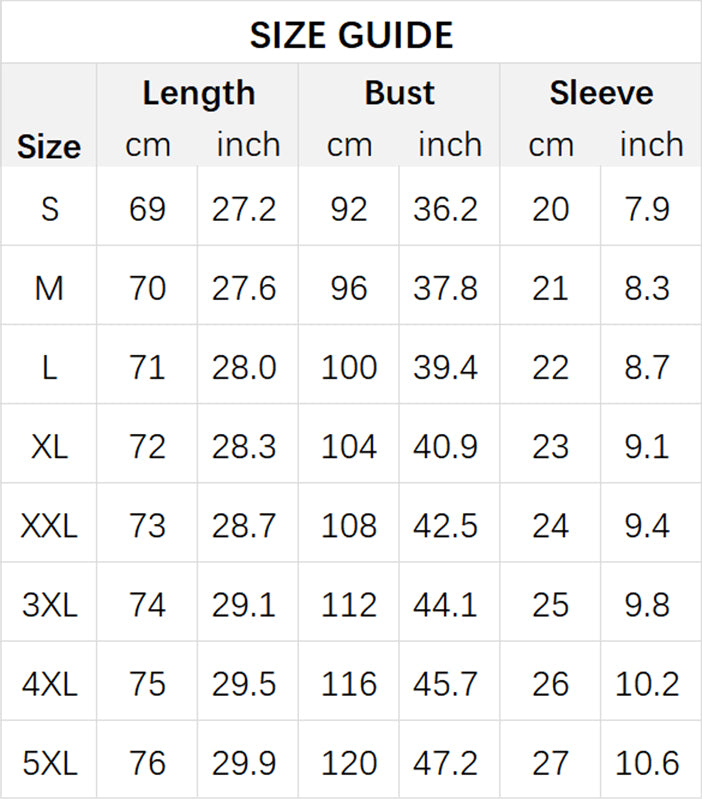The width and height of the screenshot is (702, 799).
Task: Click the XXL size row label
Action: 49,525
